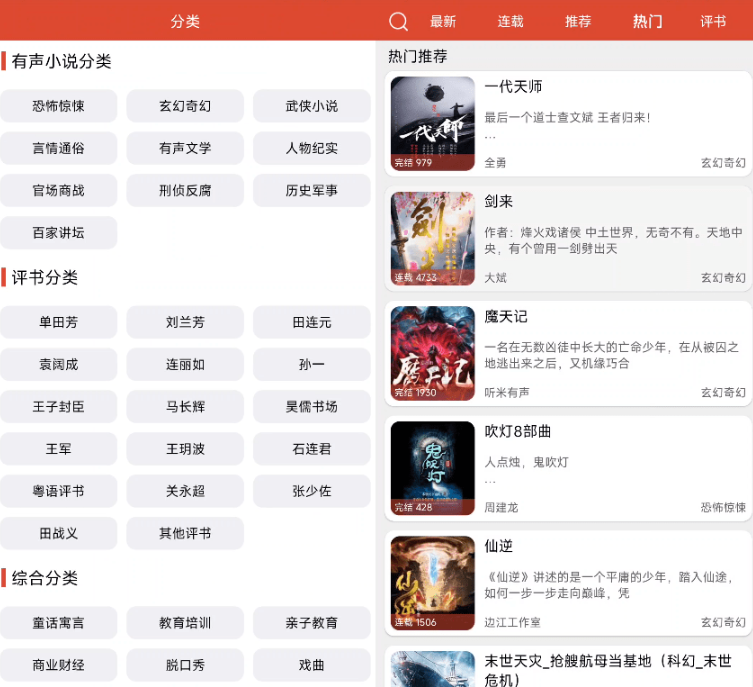Open the 童话寓言 category
Viewport: 753px width, 687px height.
pyautogui.click(x=59, y=623)
